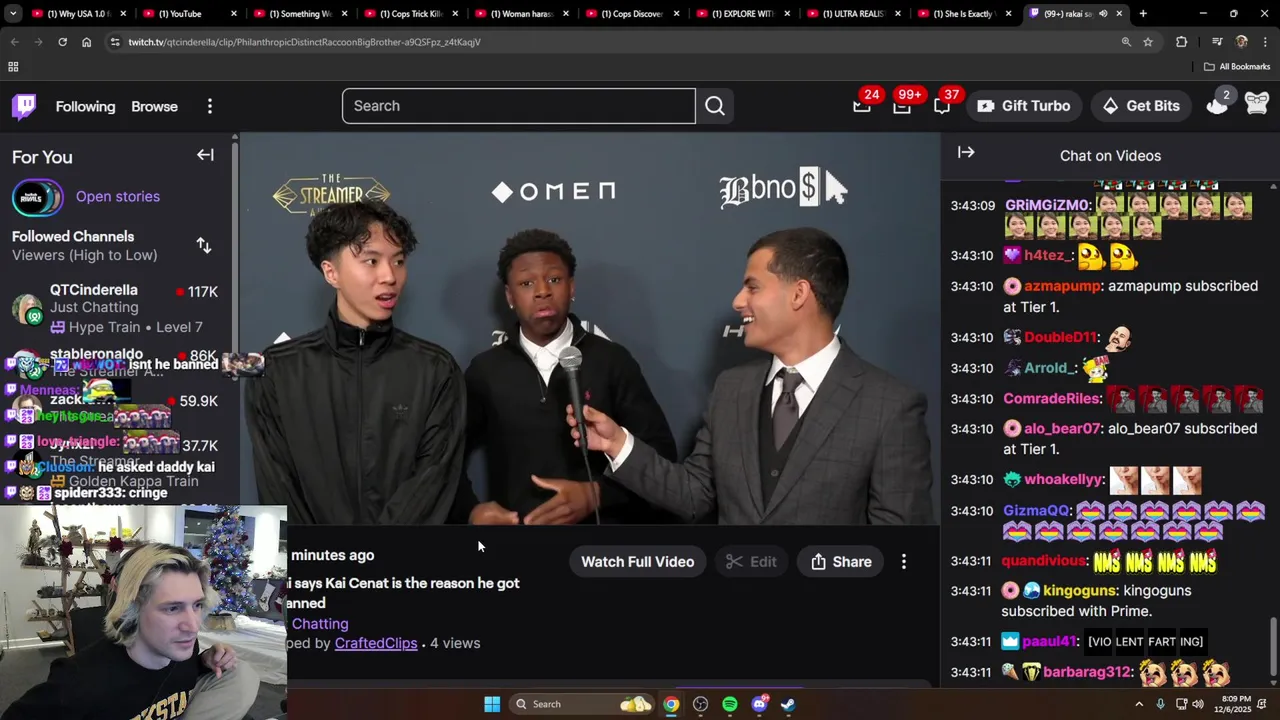1280x720 pixels.
Task: Open a new browser tab
Action: 1143,14
